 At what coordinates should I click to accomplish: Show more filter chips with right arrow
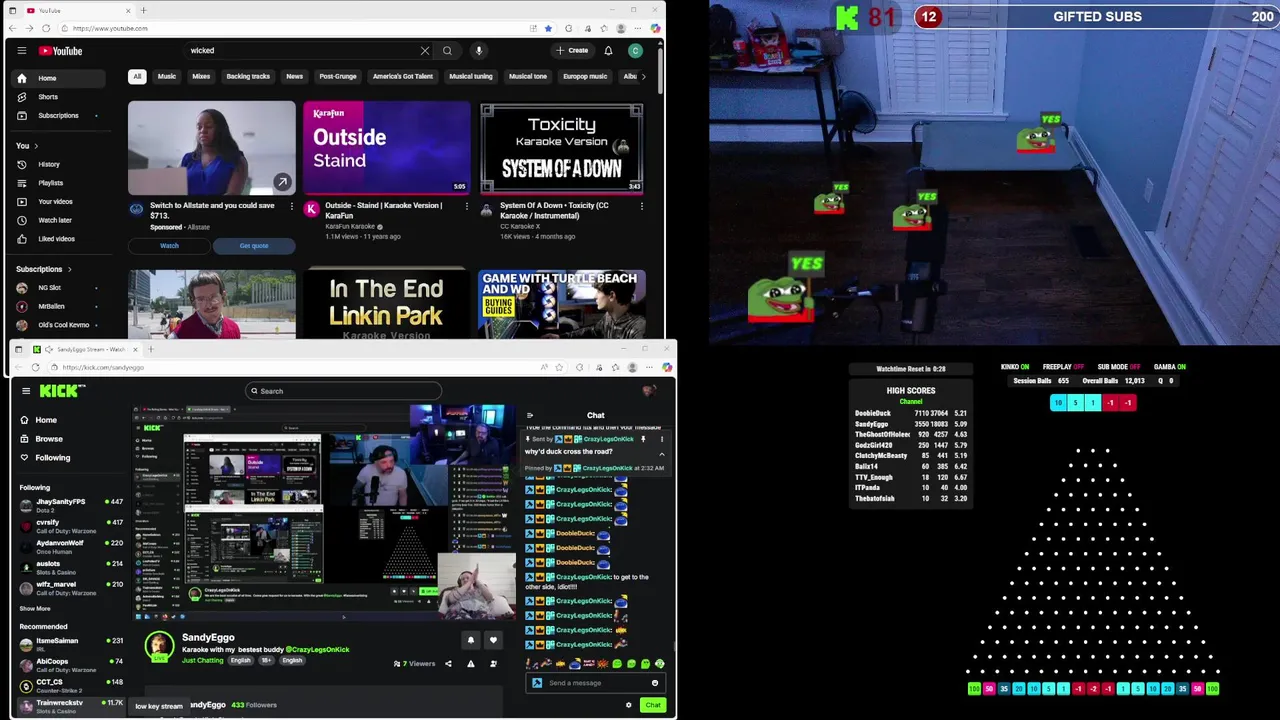[x=643, y=76]
